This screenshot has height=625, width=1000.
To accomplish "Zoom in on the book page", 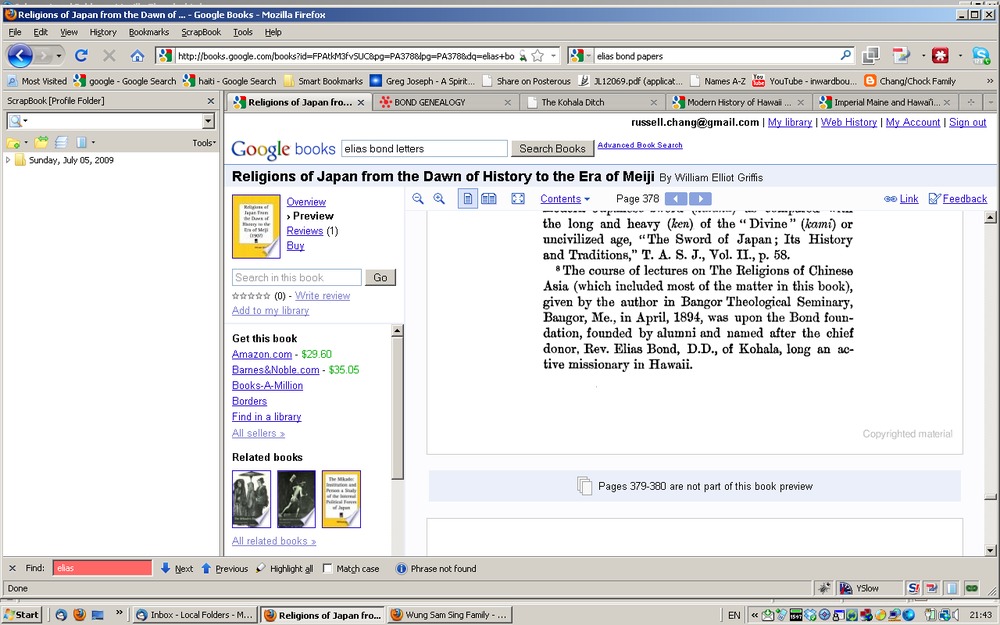I will (439, 199).
